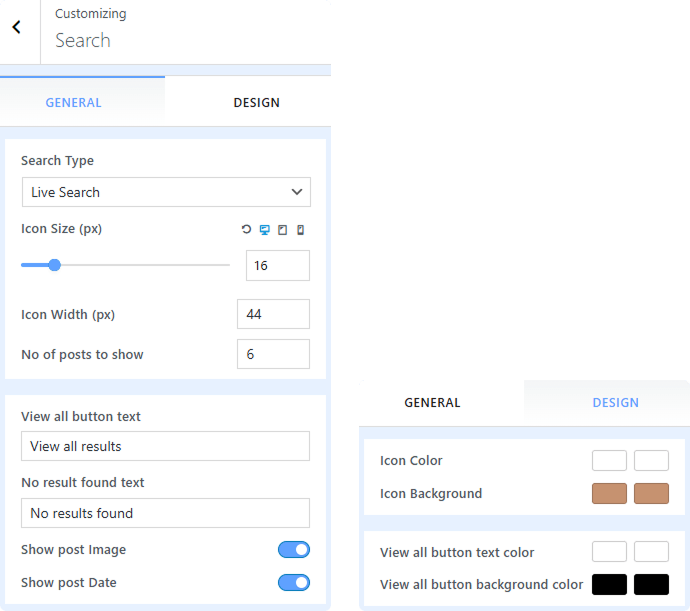690x611 pixels.
Task: Click the View all button text field
Action: pos(165,446)
